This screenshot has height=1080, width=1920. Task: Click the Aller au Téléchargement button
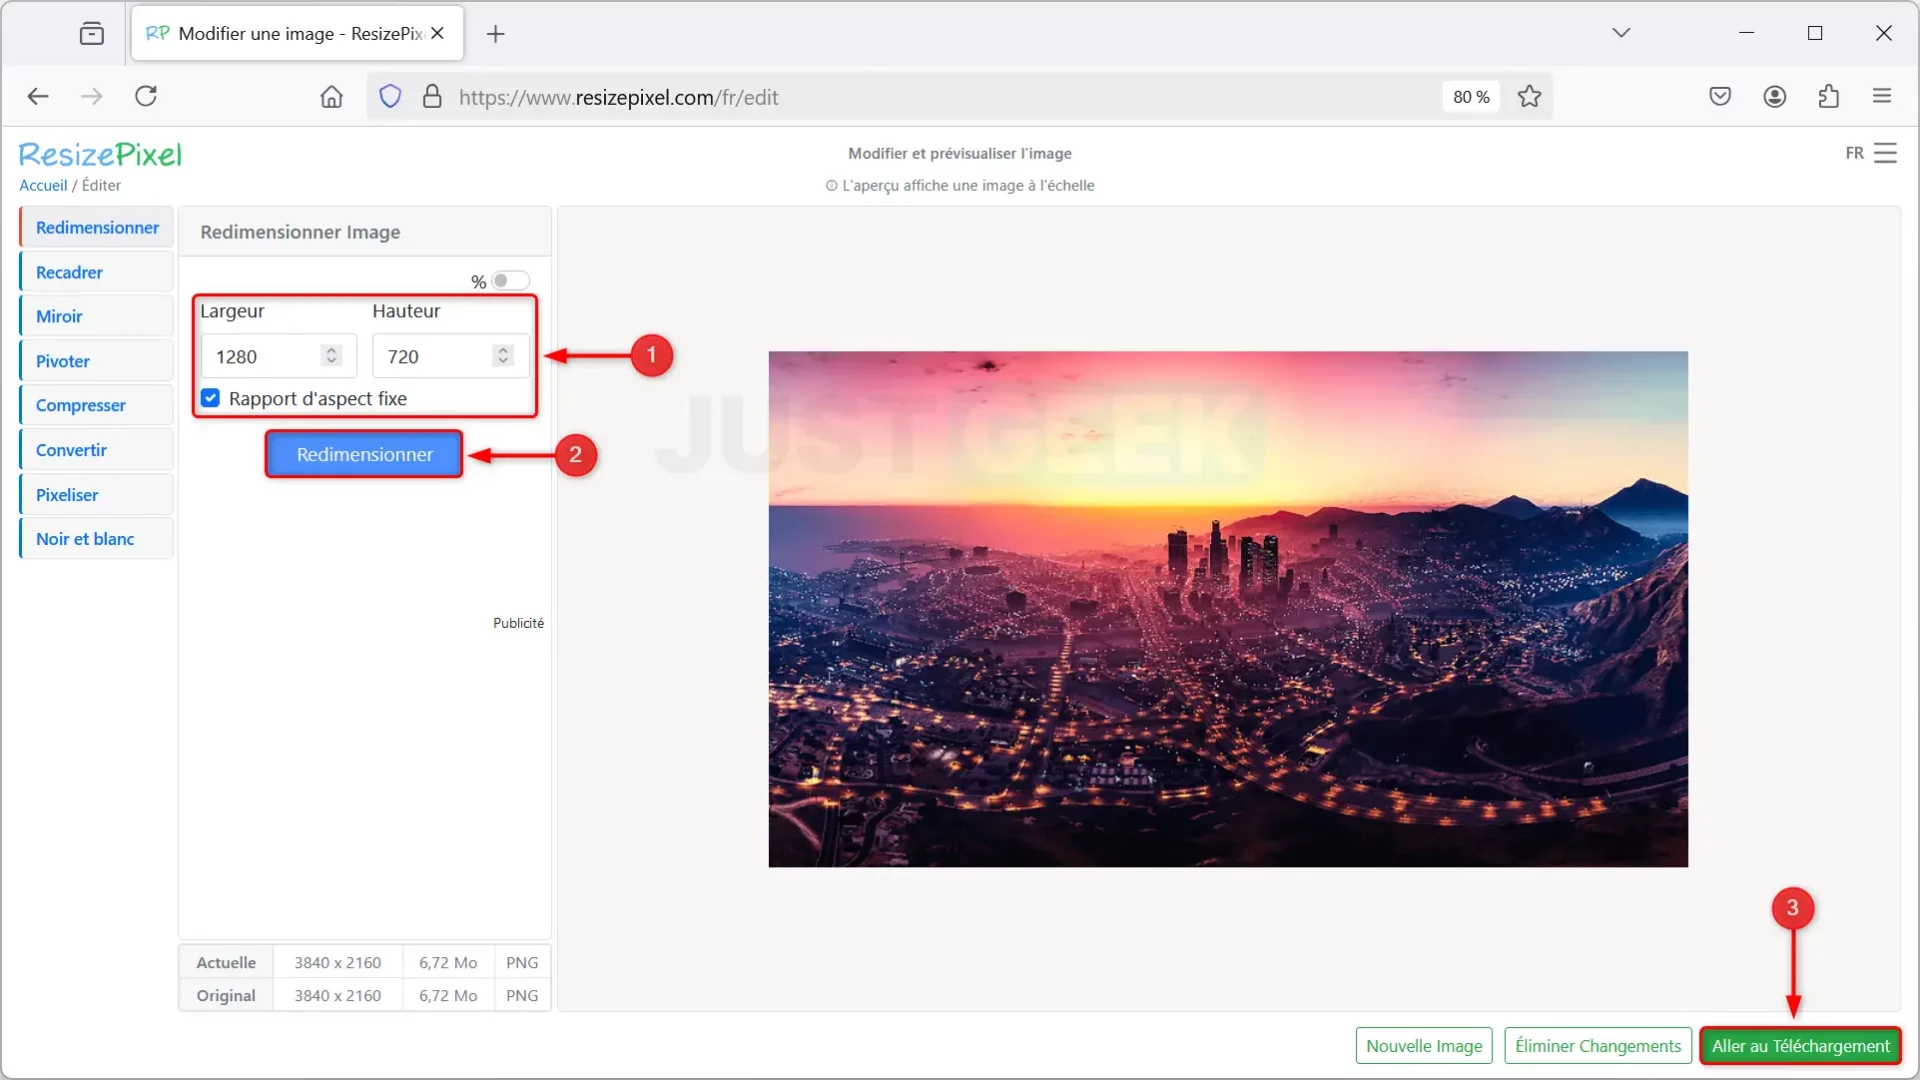coord(1800,1046)
